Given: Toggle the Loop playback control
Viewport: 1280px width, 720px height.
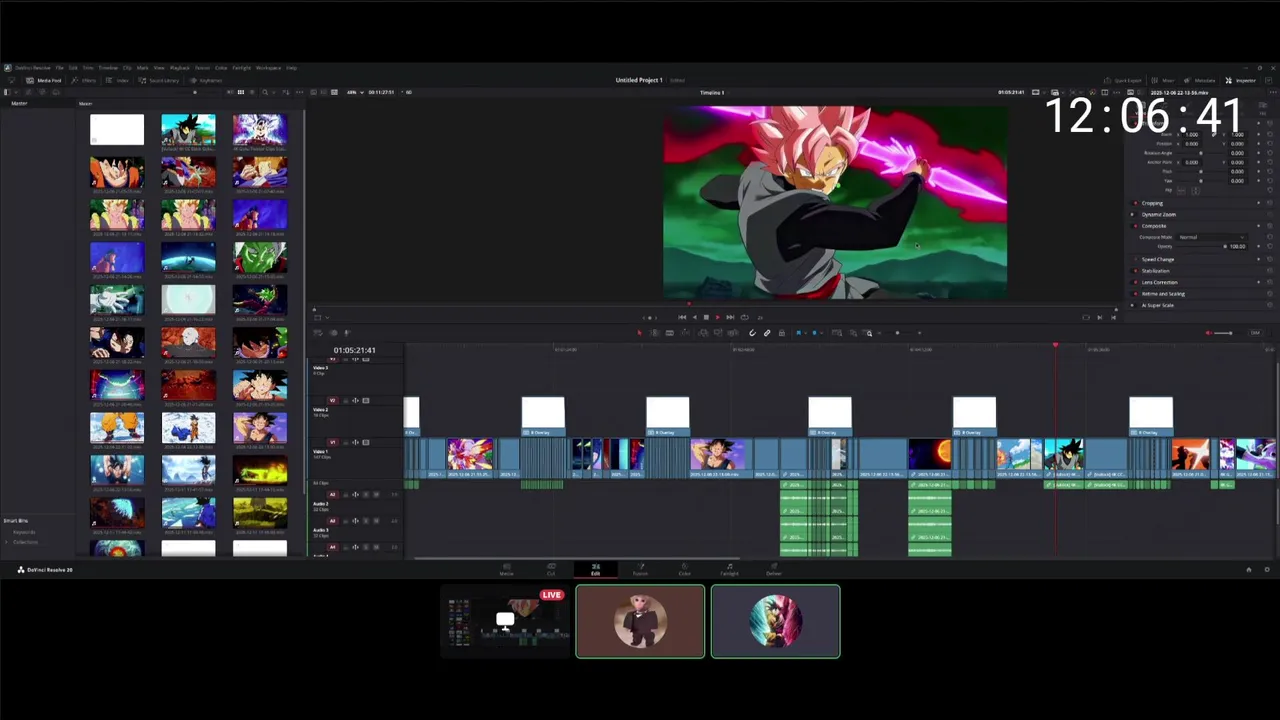Looking at the screenshot, I should 744,317.
